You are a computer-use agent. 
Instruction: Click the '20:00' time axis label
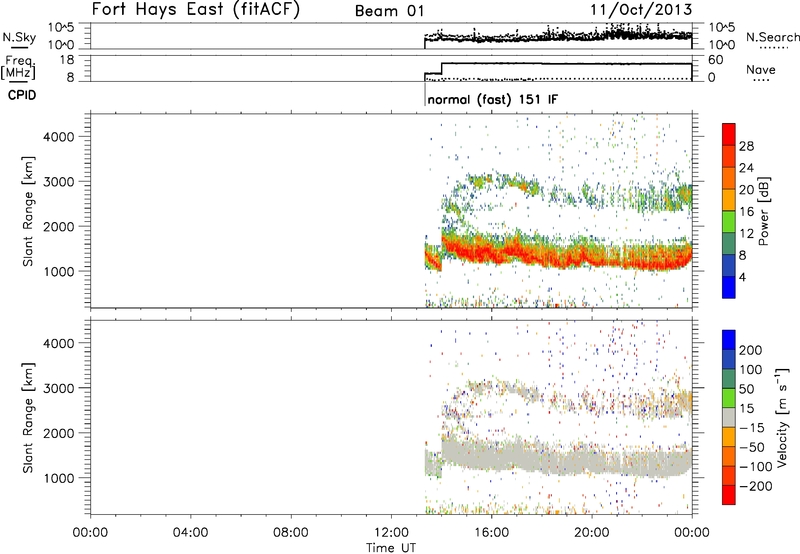coord(591,533)
